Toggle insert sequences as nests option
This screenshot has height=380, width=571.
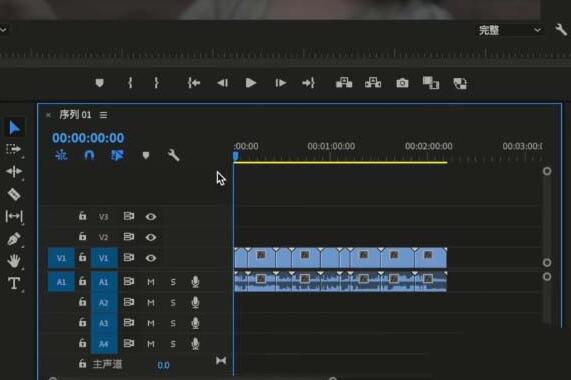pos(61,155)
